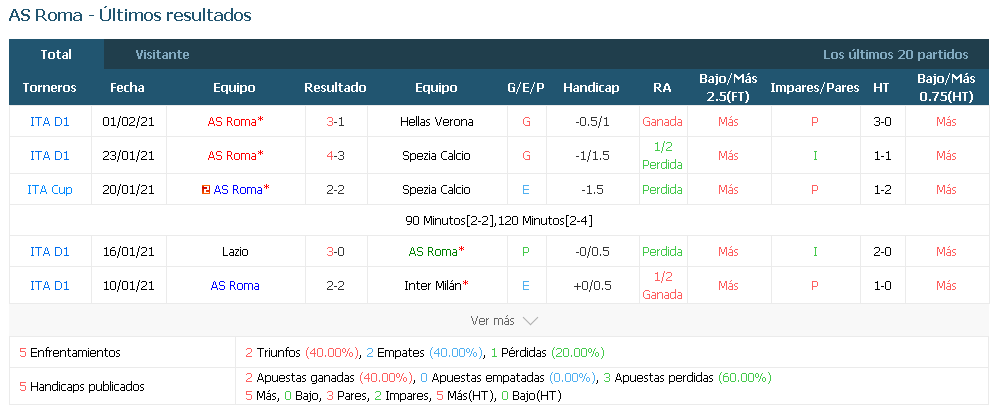998x411 pixels.
Task: Click the Ver más chevron arrow
Action: click(x=530, y=321)
